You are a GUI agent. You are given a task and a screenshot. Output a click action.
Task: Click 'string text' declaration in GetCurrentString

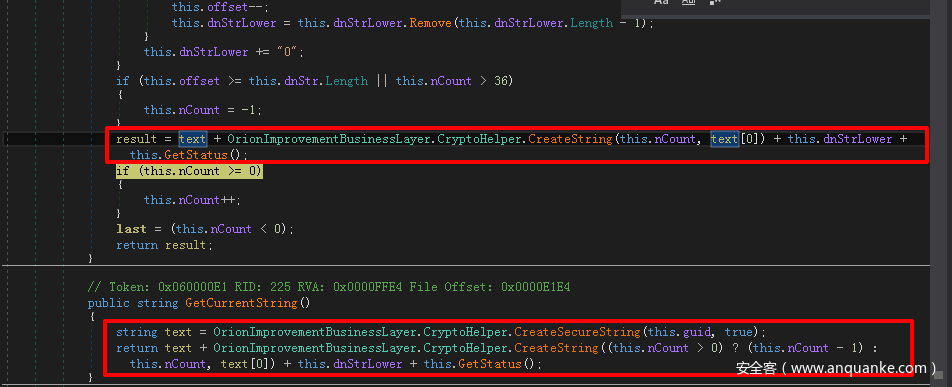coord(154,332)
